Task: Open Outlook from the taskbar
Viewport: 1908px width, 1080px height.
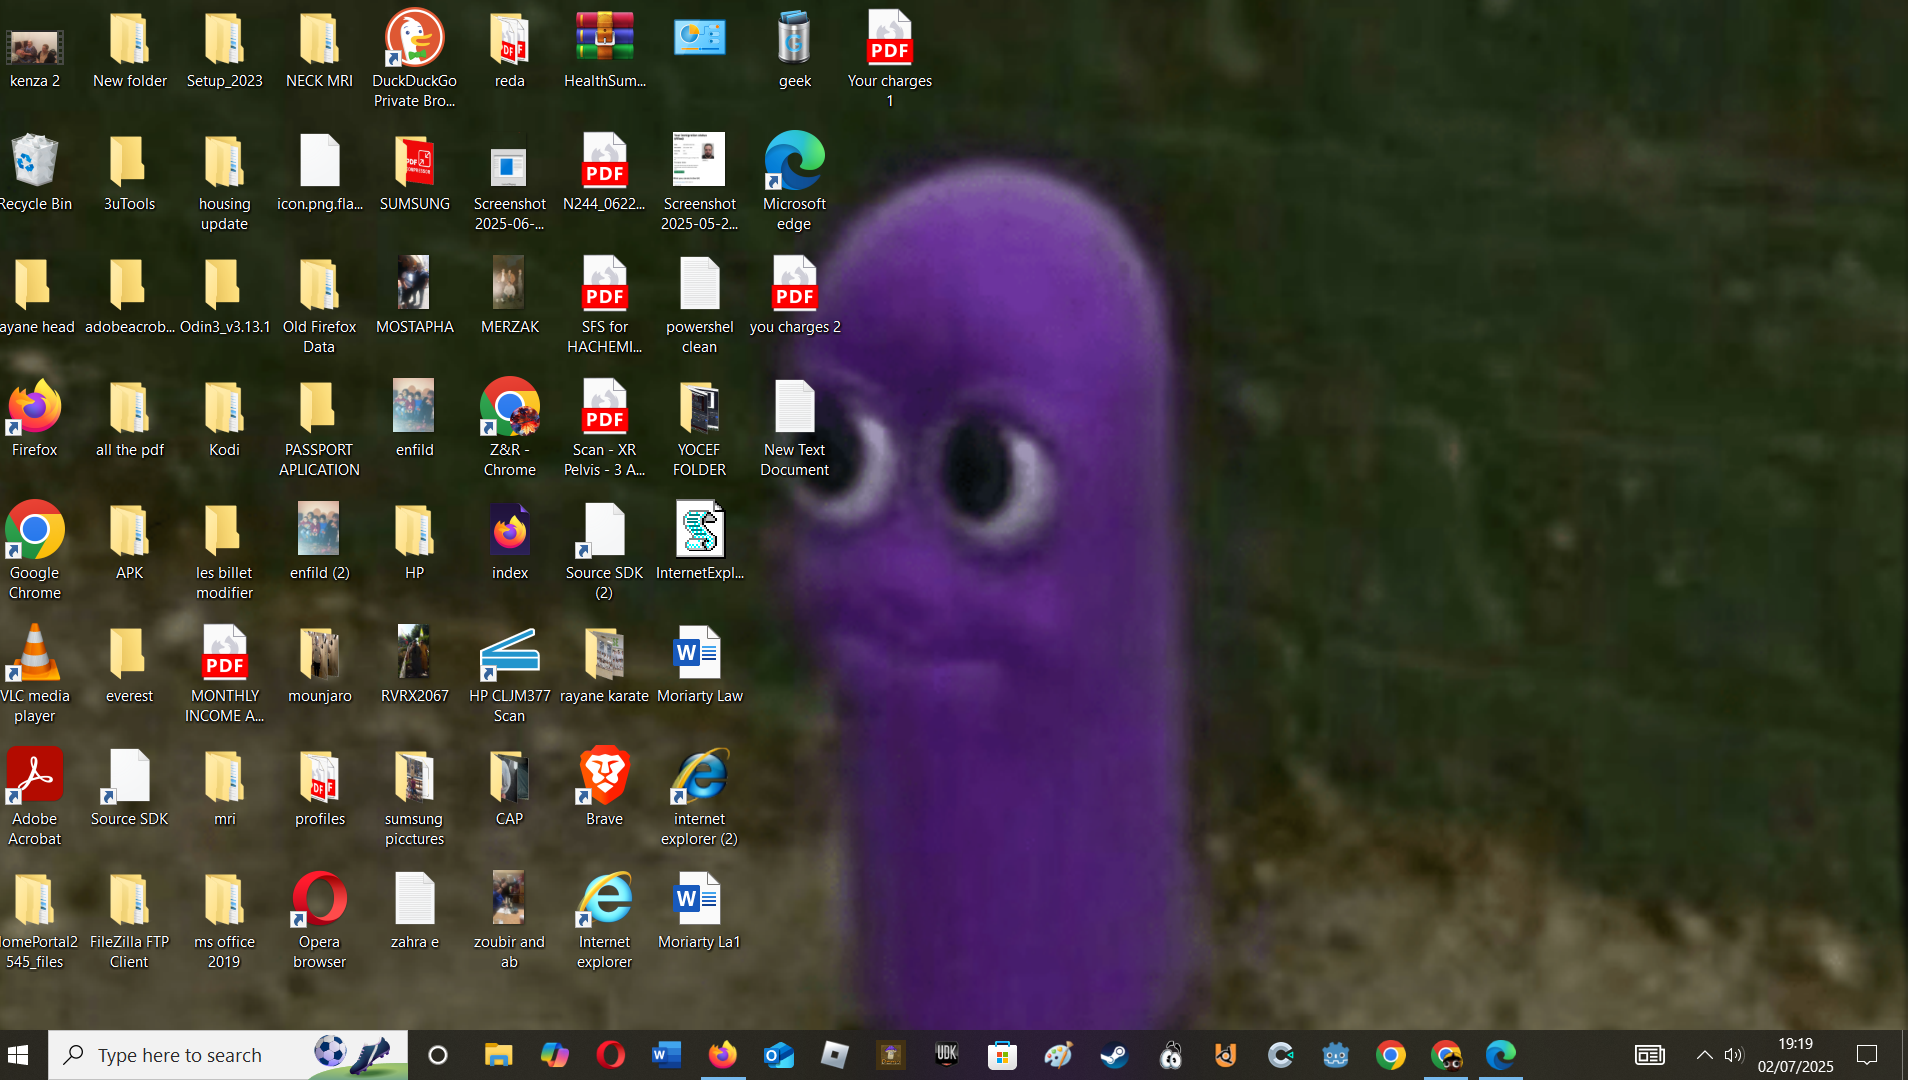Action: pyautogui.click(x=778, y=1055)
